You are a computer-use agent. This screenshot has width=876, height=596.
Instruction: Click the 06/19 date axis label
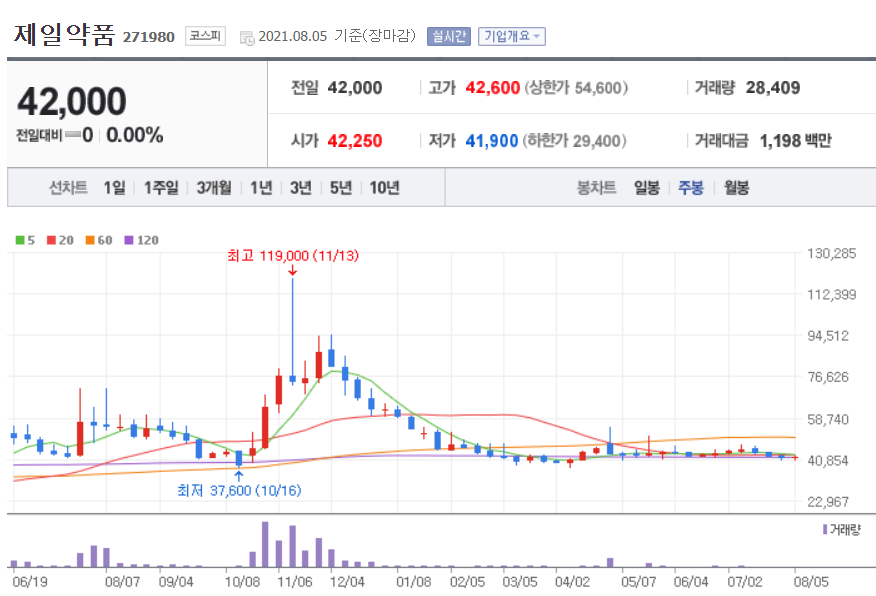[30, 582]
